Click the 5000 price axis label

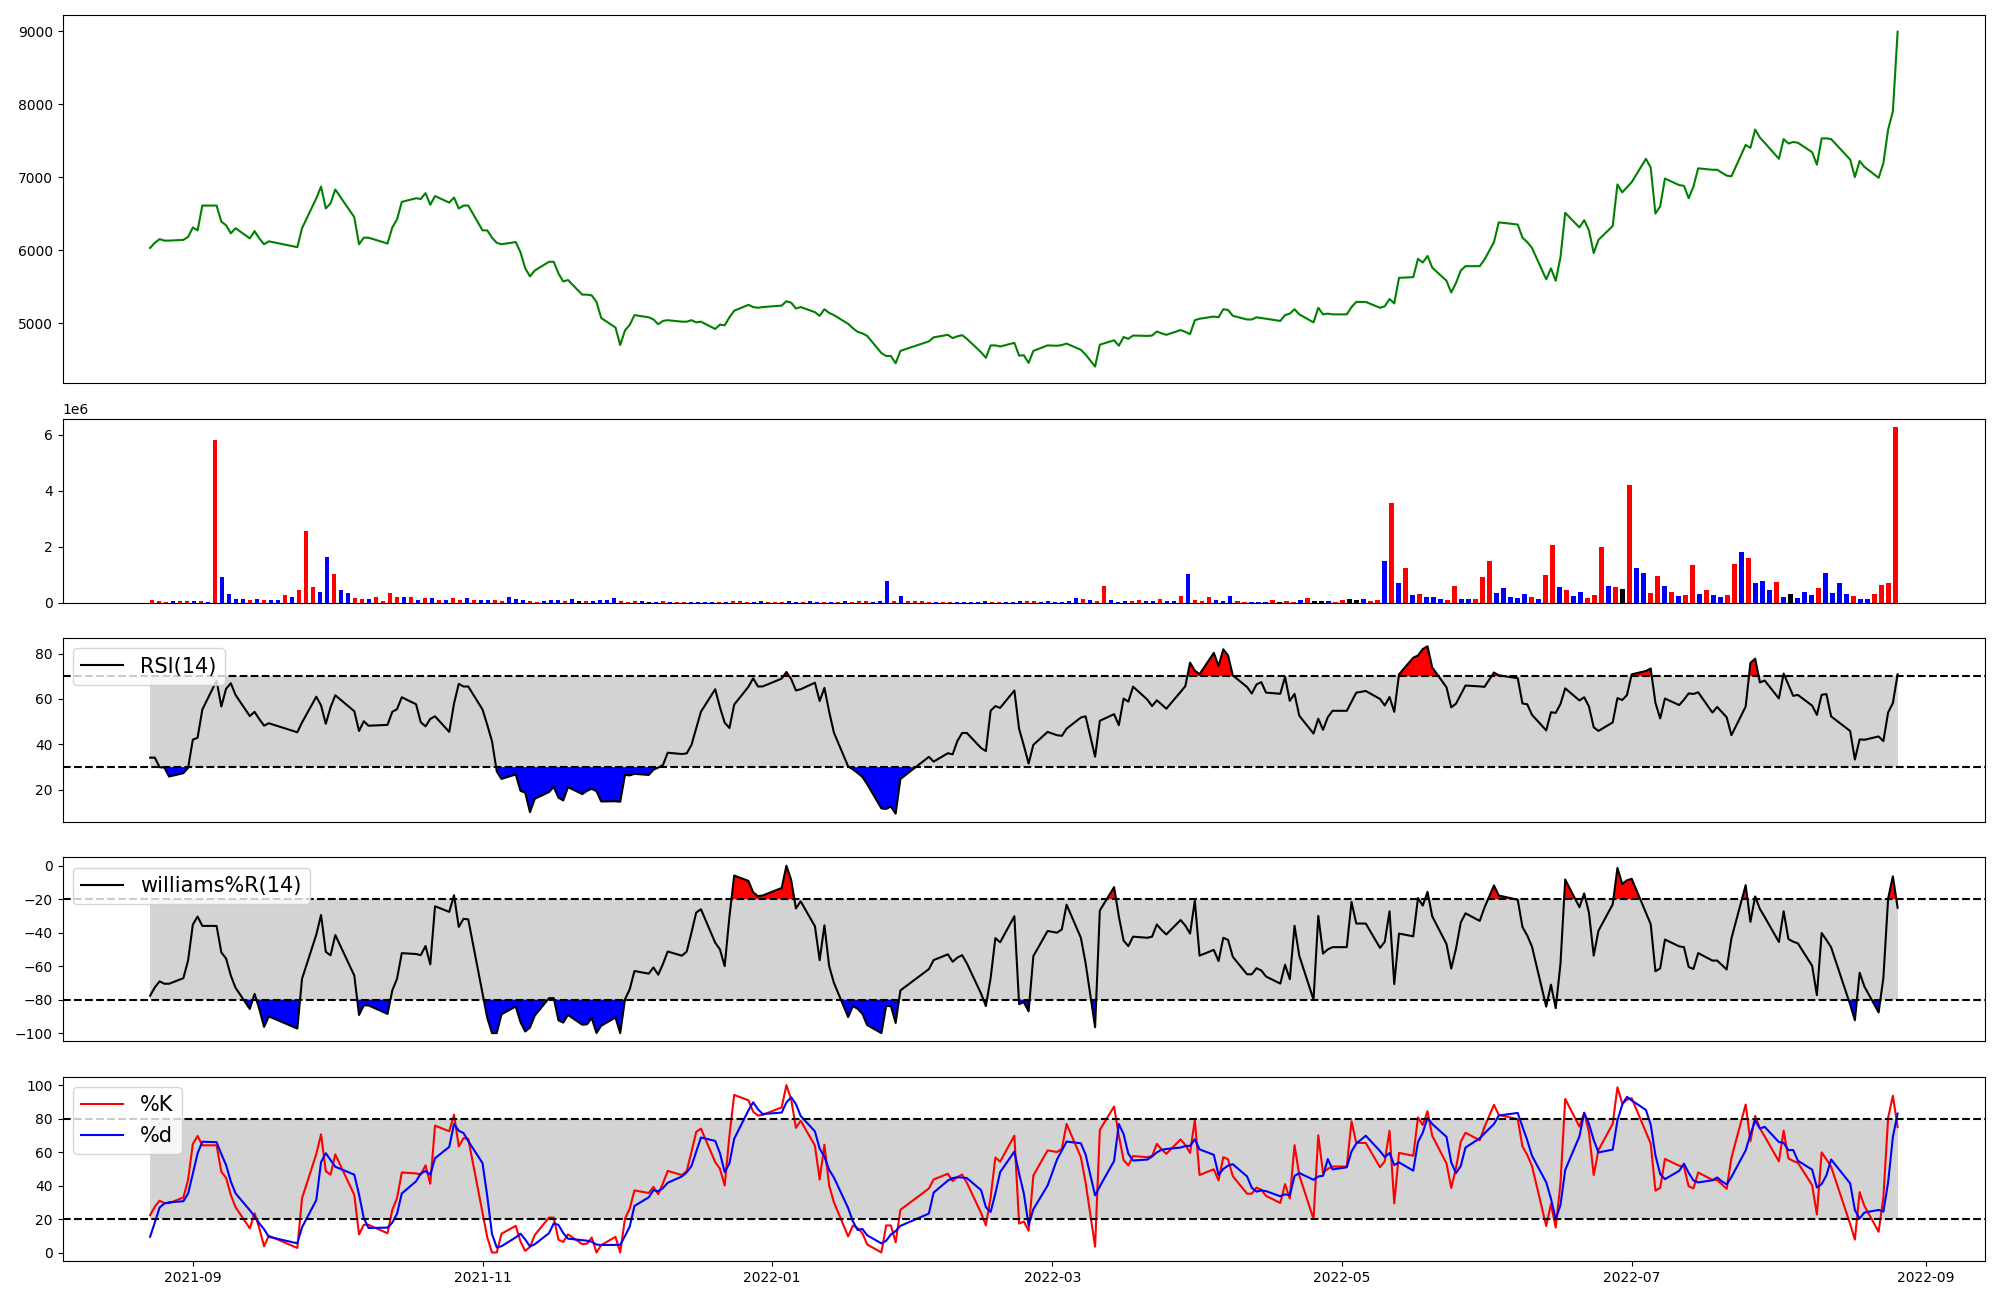pos(36,324)
